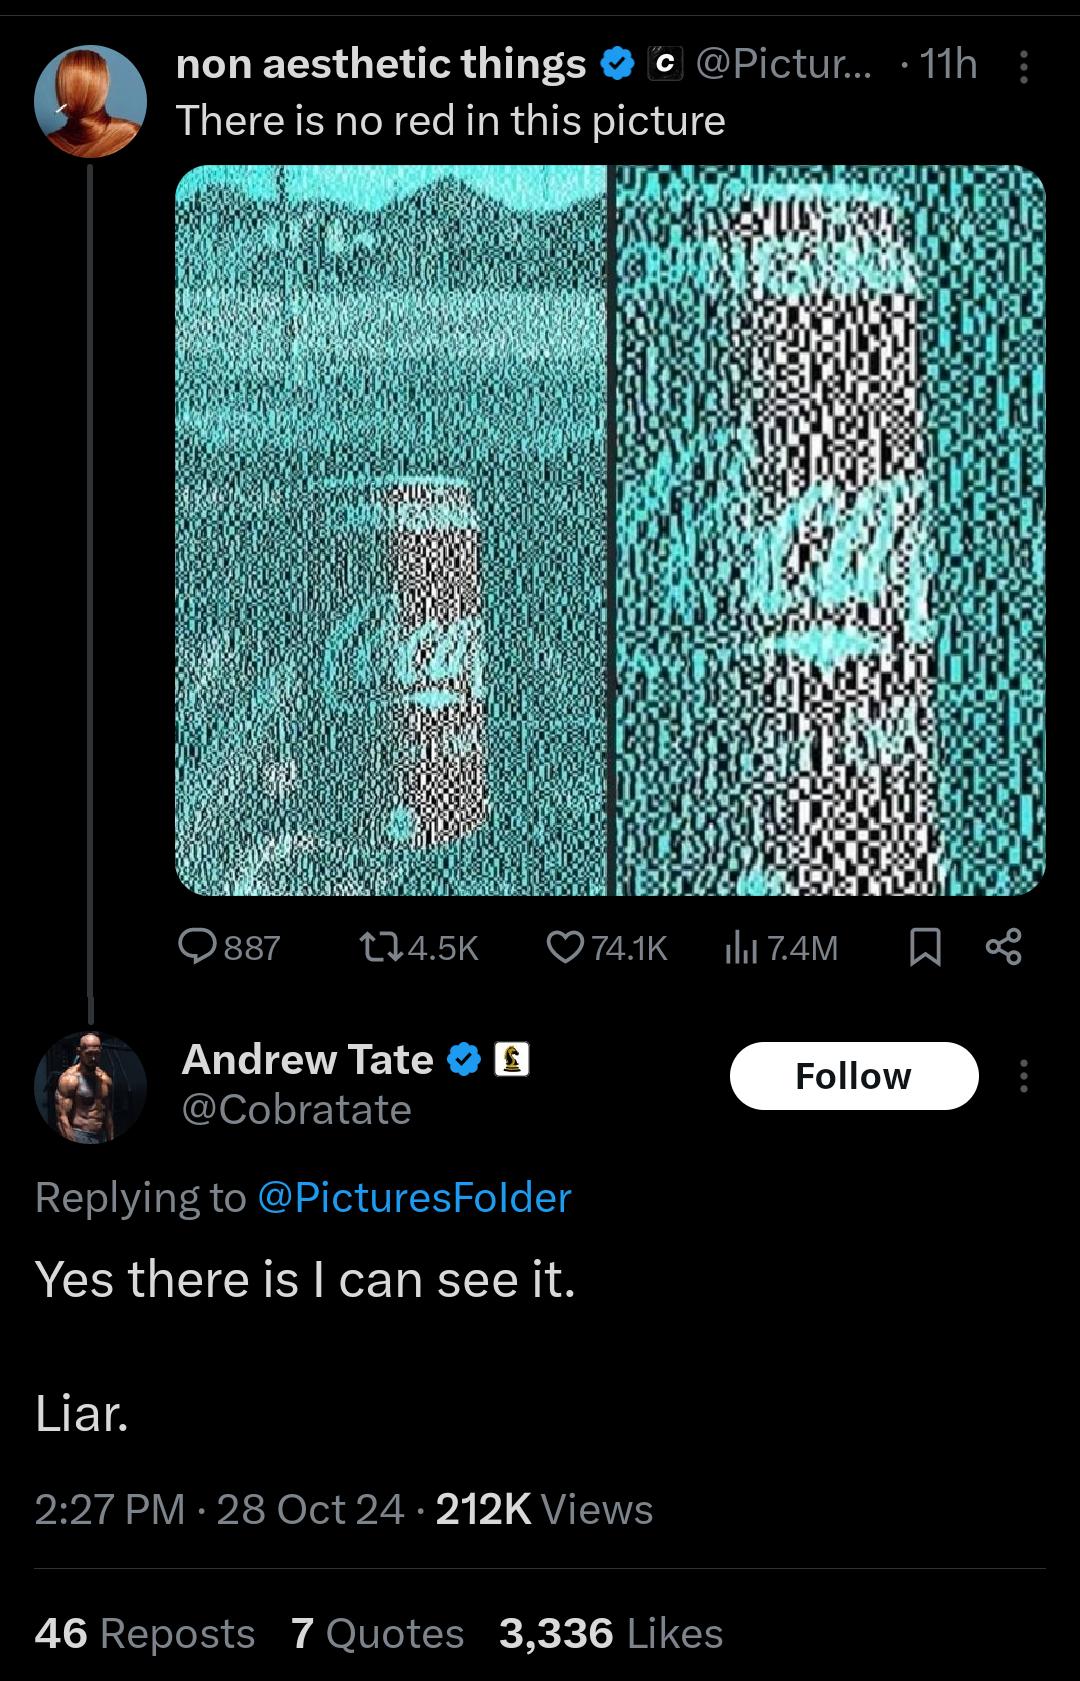The height and width of the screenshot is (1681, 1080).
Task: Share the original post via share icon
Action: pyautogui.click(x=1003, y=947)
